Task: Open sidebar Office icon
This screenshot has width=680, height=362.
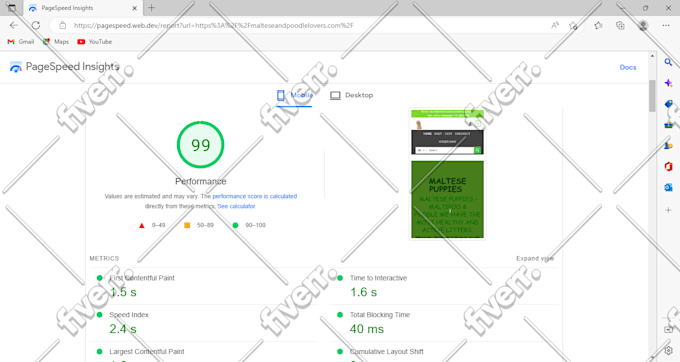Action: pyautogui.click(x=668, y=166)
